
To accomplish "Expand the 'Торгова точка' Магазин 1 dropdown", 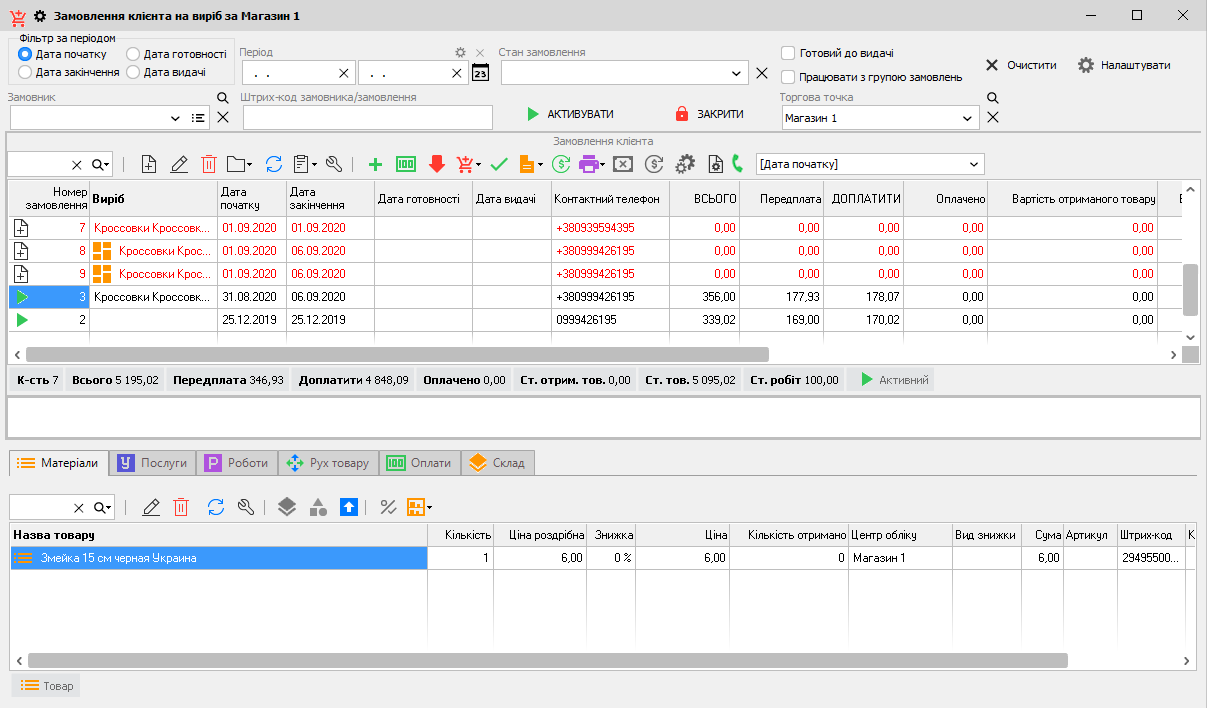I will coord(967,118).
